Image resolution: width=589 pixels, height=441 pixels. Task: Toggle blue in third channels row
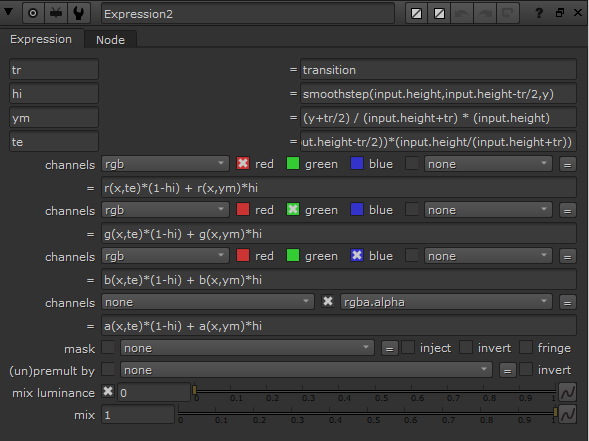[x=356, y=255]
